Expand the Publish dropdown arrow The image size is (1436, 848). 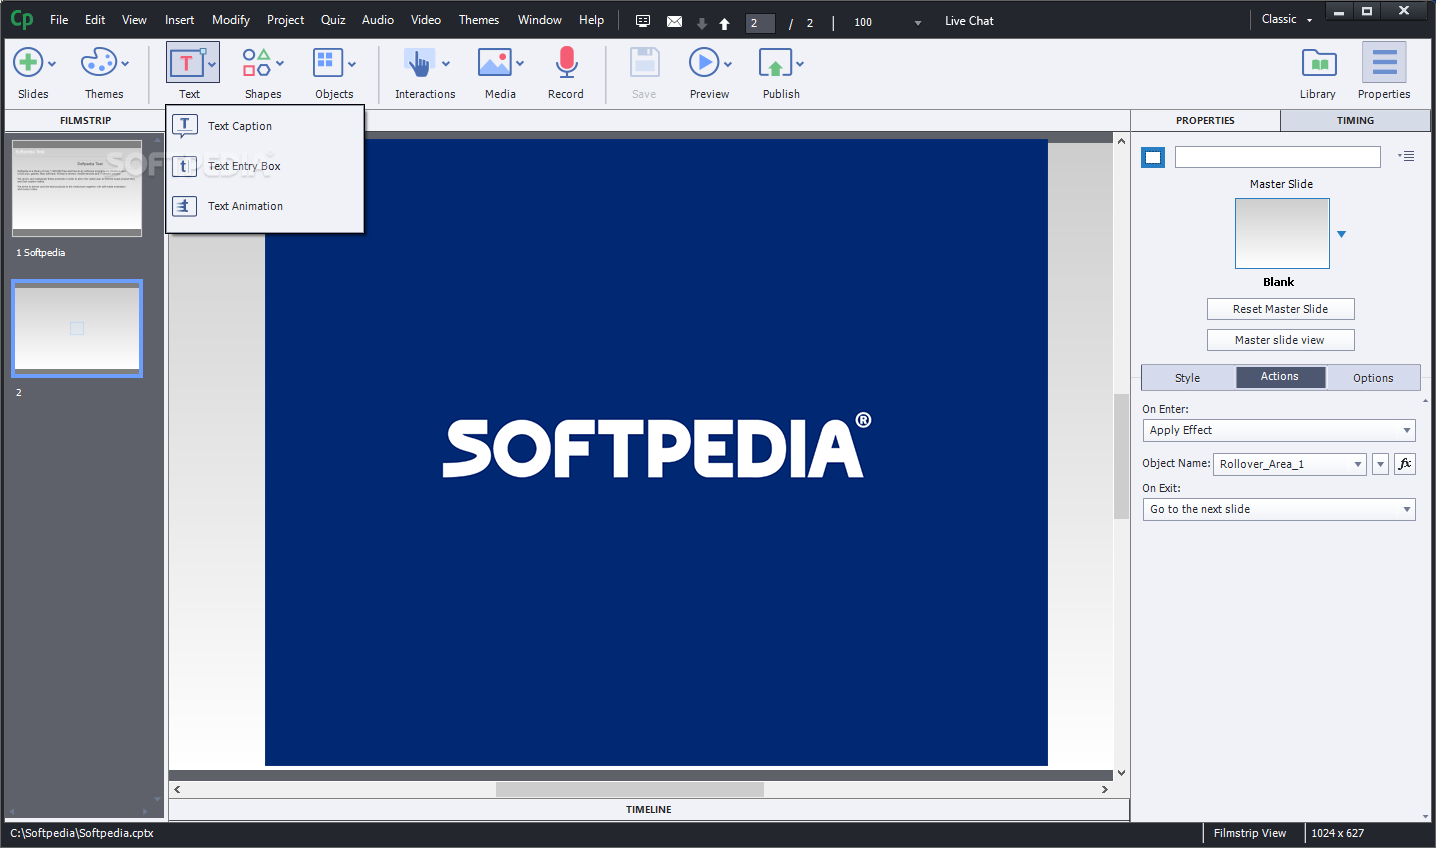800,64
